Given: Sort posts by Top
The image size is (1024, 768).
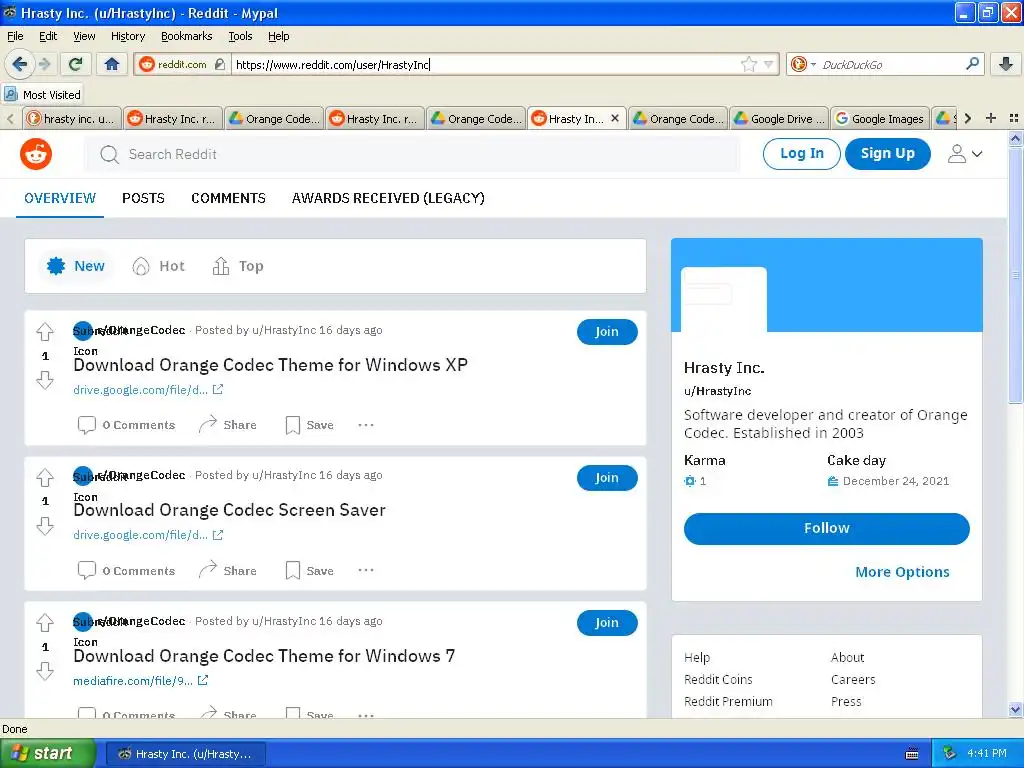Looking at the screenshot, I should click(x=238, y=266).
